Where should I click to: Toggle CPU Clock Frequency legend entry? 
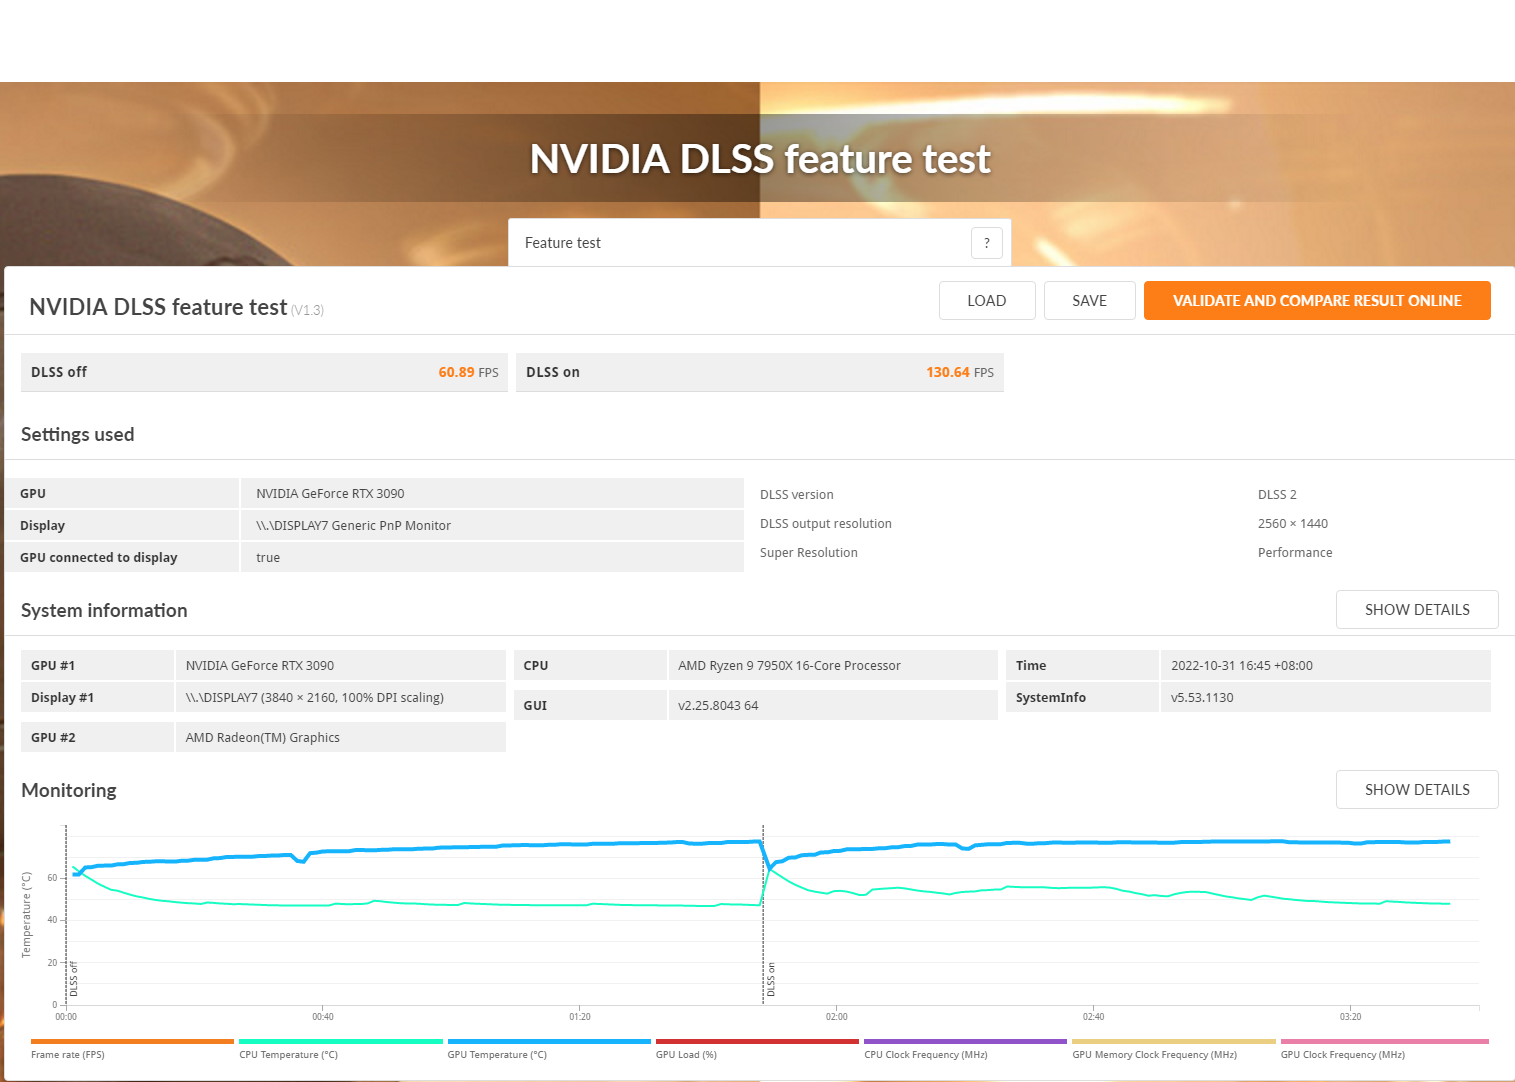point(965,1050)
